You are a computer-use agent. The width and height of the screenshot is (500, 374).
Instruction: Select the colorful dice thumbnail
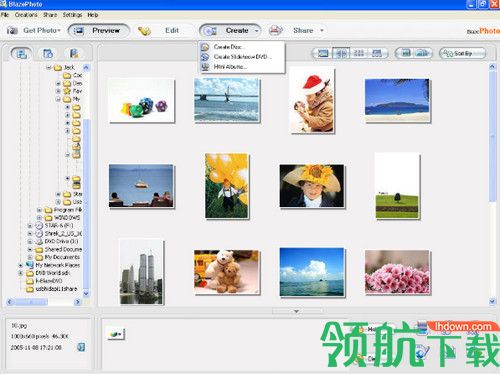click(142, 101)
